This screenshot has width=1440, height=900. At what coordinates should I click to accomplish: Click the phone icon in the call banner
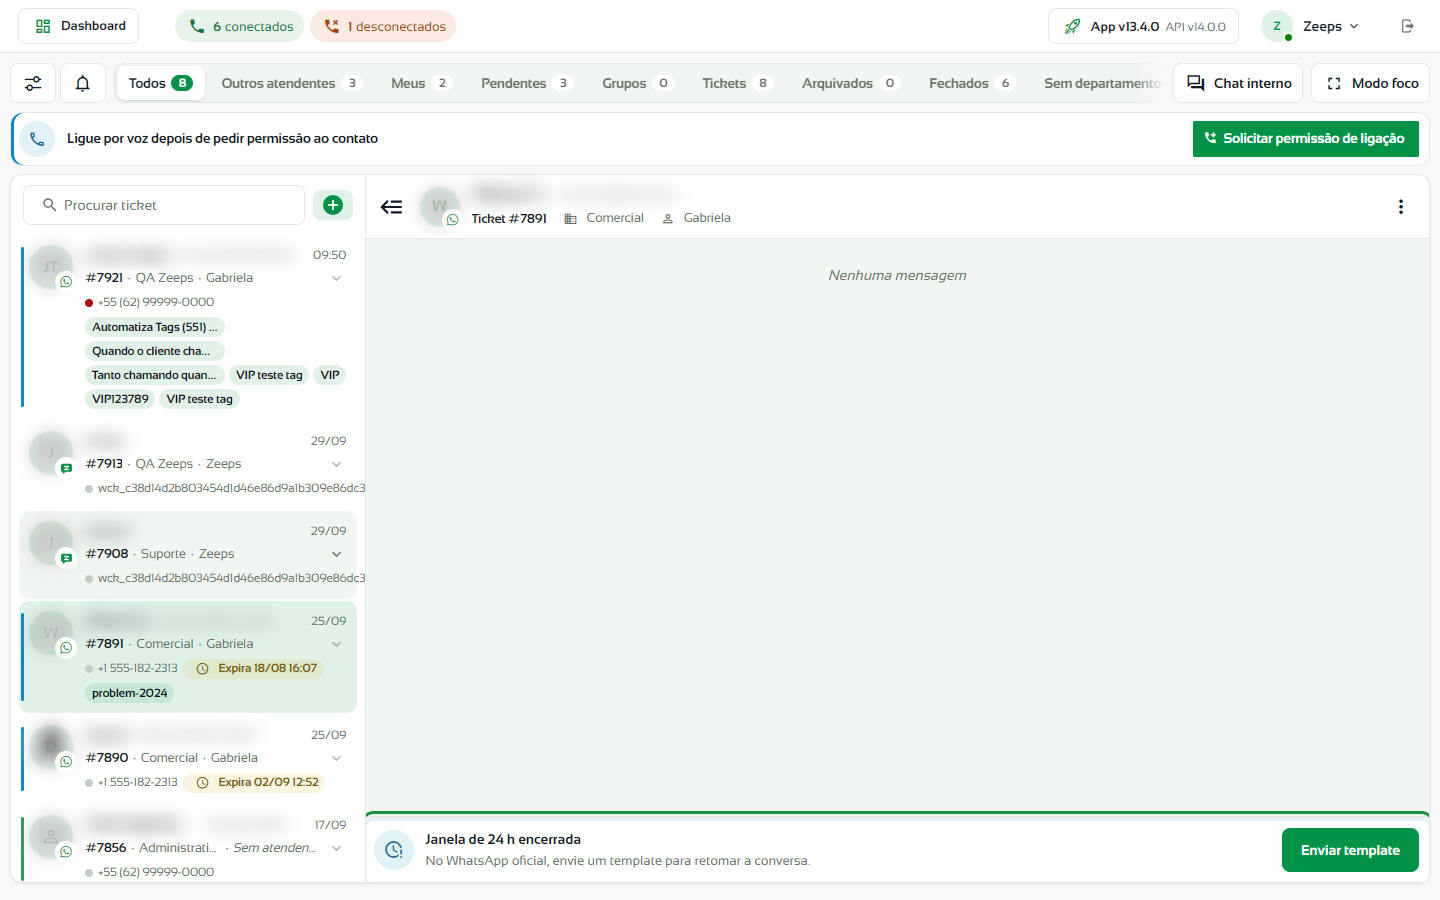coord(37,139)
